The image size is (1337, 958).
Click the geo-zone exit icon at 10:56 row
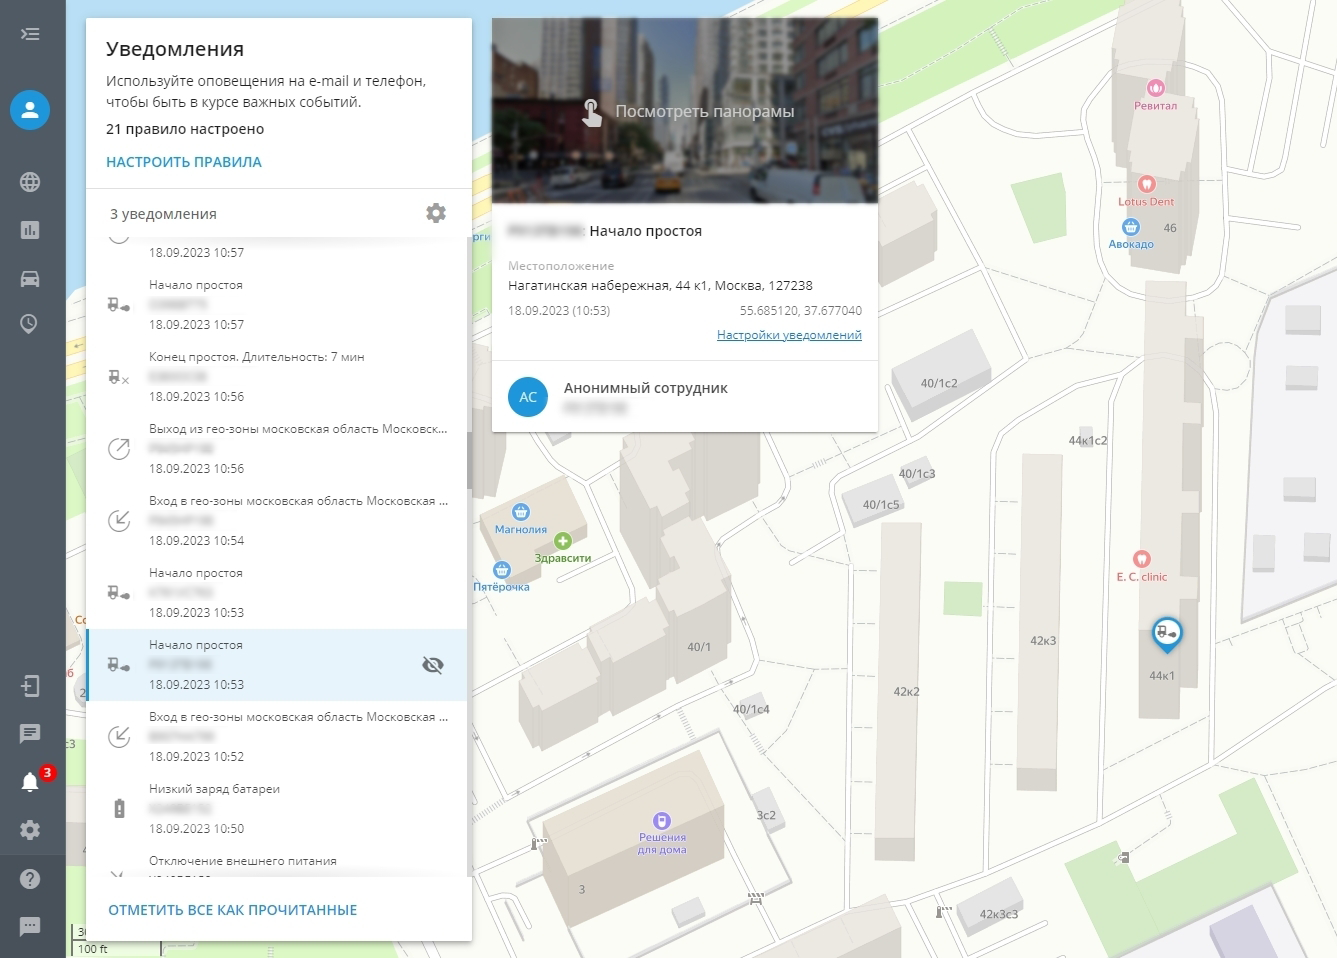119,449
